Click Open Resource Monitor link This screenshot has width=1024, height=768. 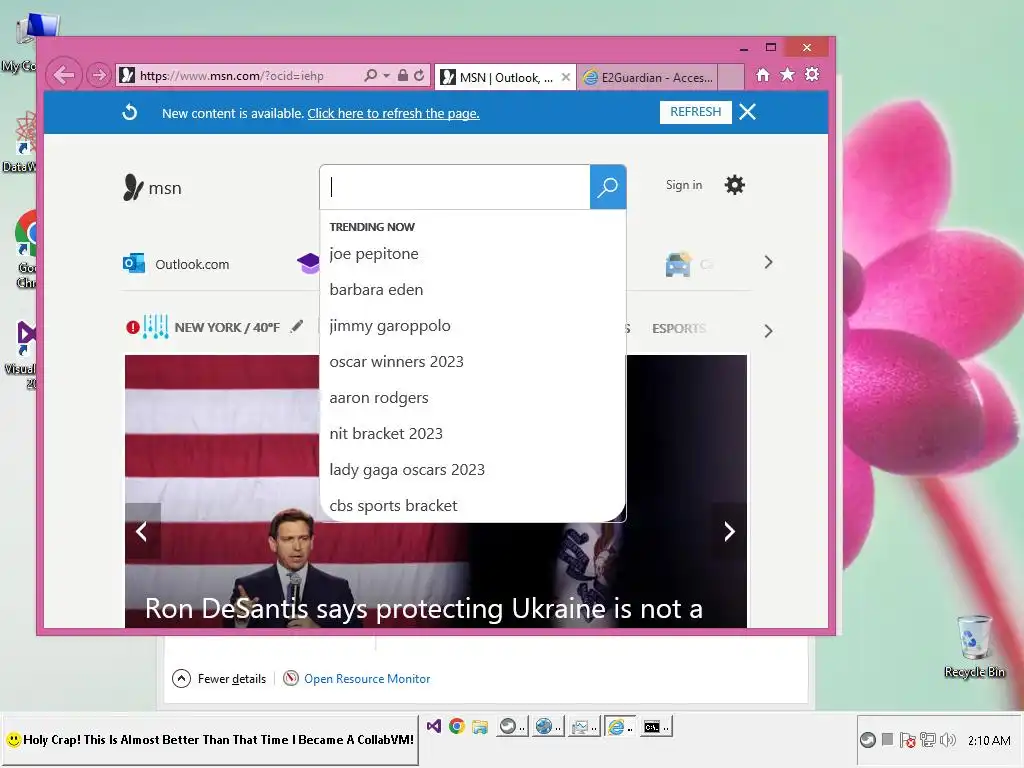[x=357, y=679]
